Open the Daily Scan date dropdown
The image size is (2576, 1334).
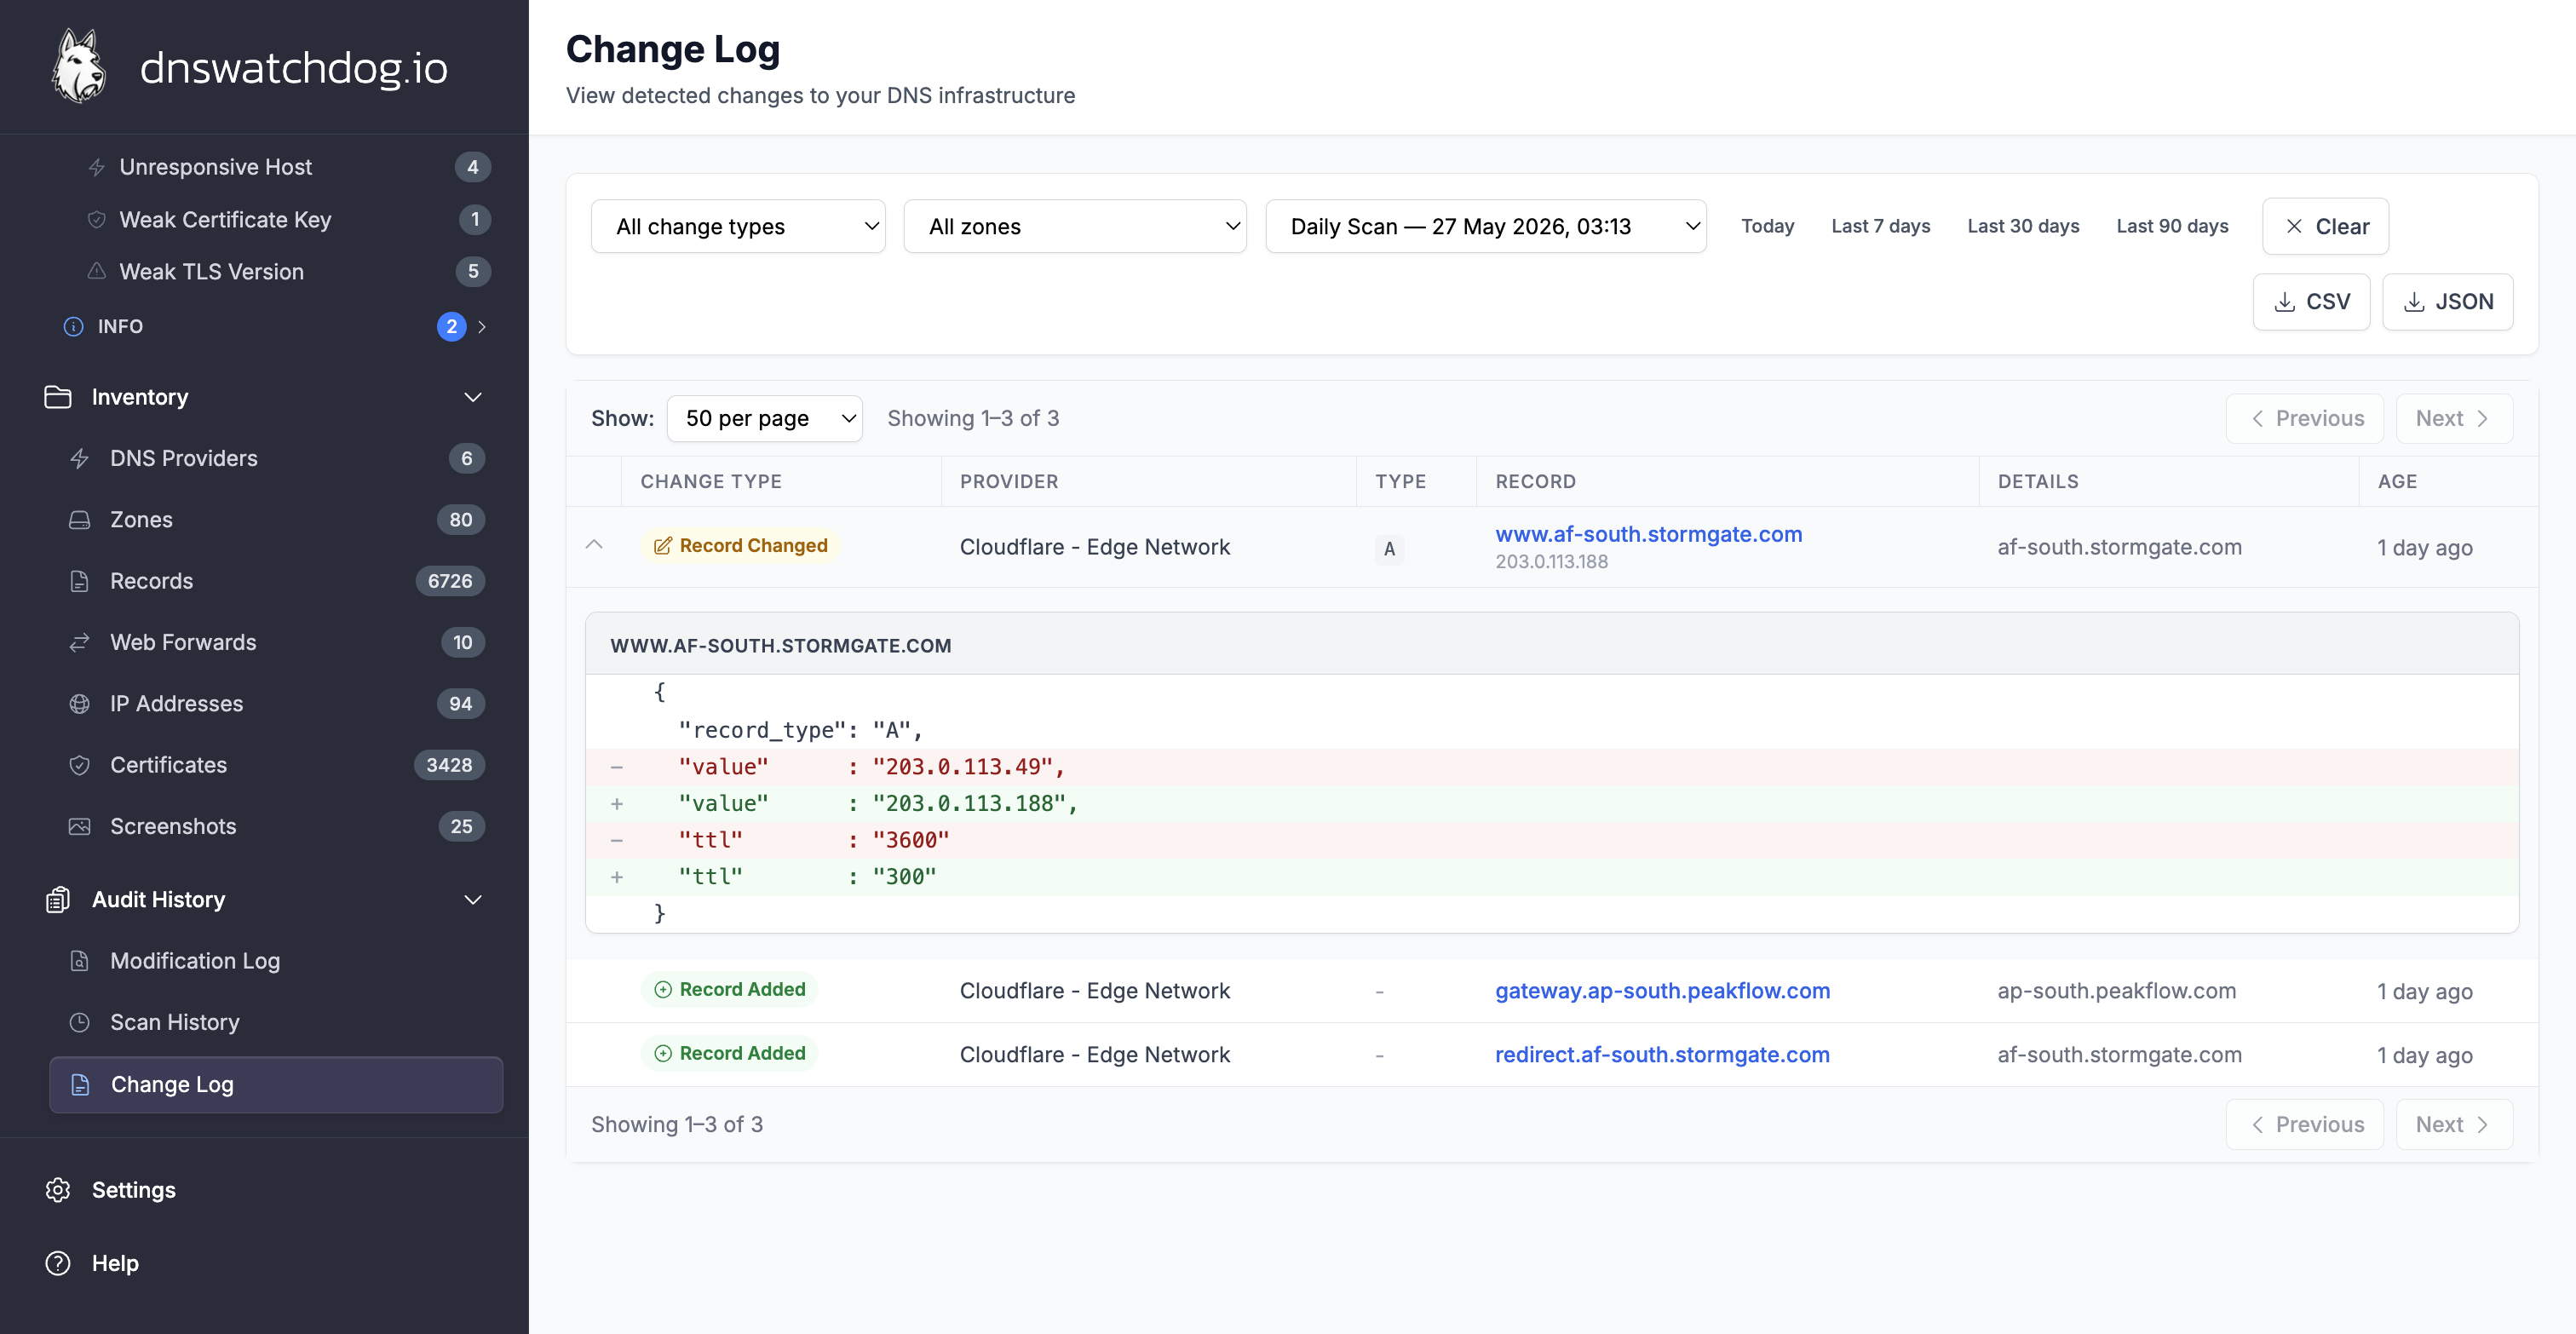click(x=1486, y=227)
